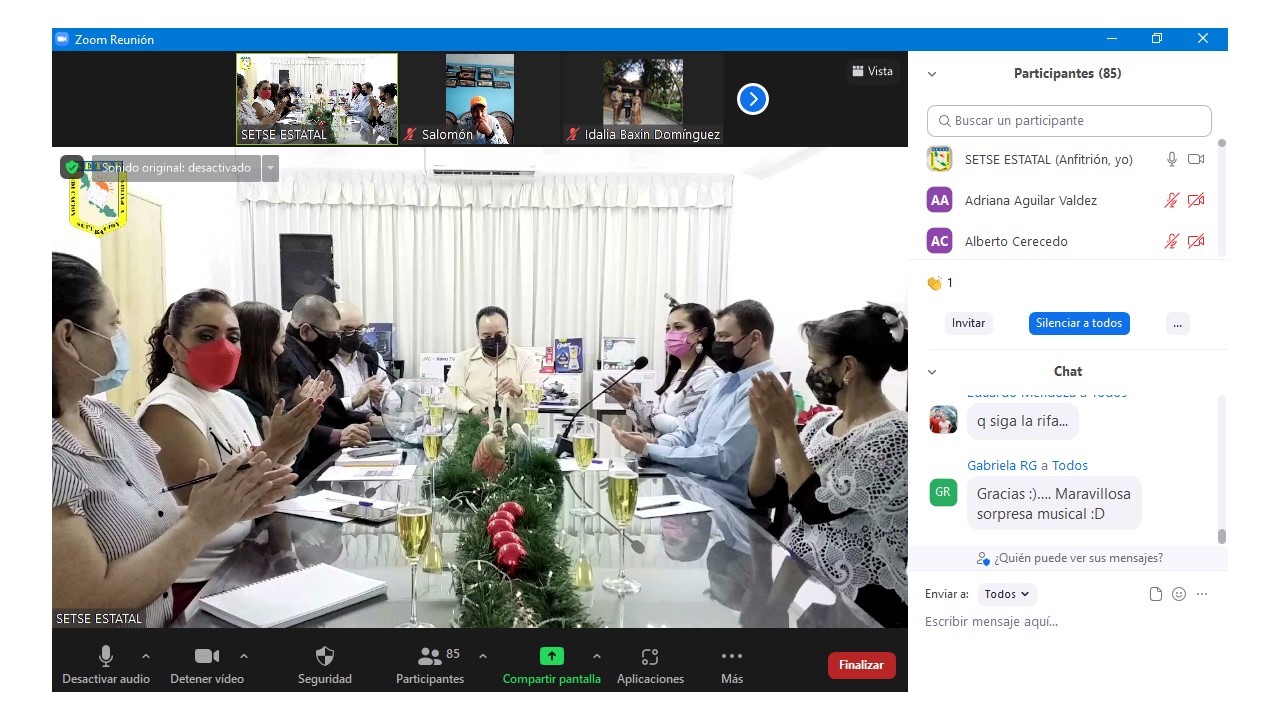Click the green encryption shield icon

[72, 167]
